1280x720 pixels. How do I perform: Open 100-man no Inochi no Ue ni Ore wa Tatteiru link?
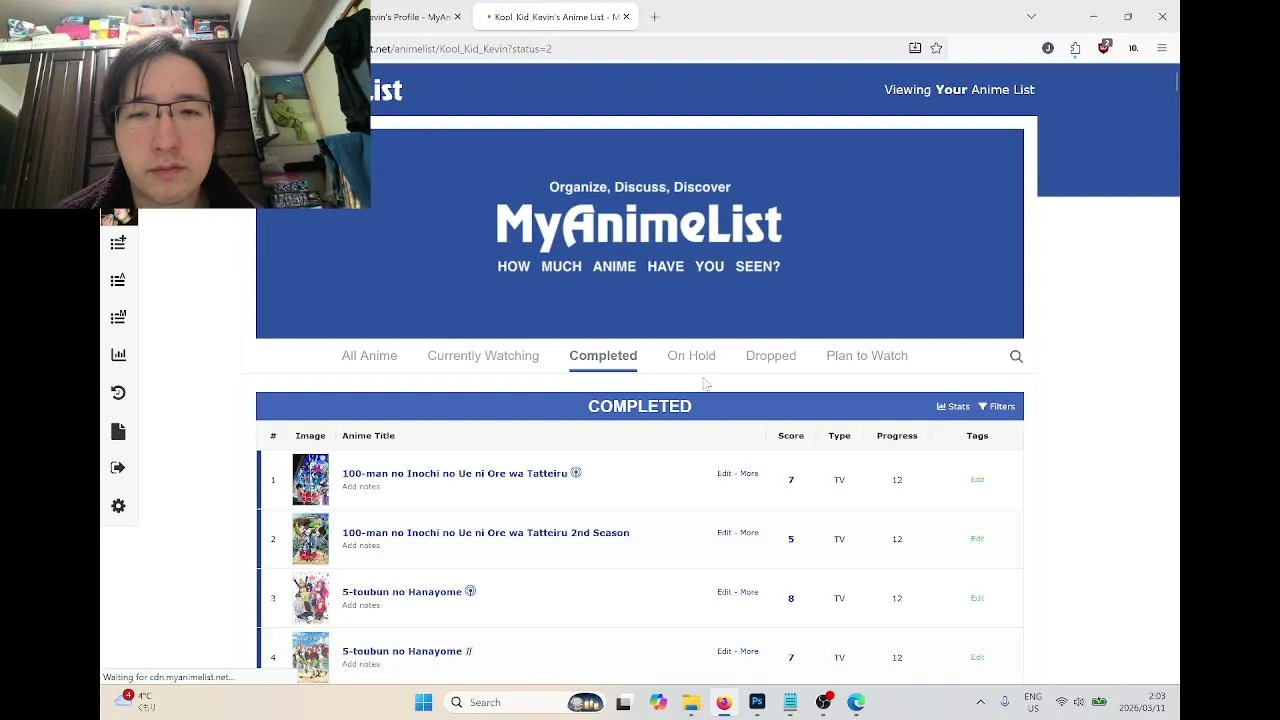pyautogui.click(x=454, y=474)
